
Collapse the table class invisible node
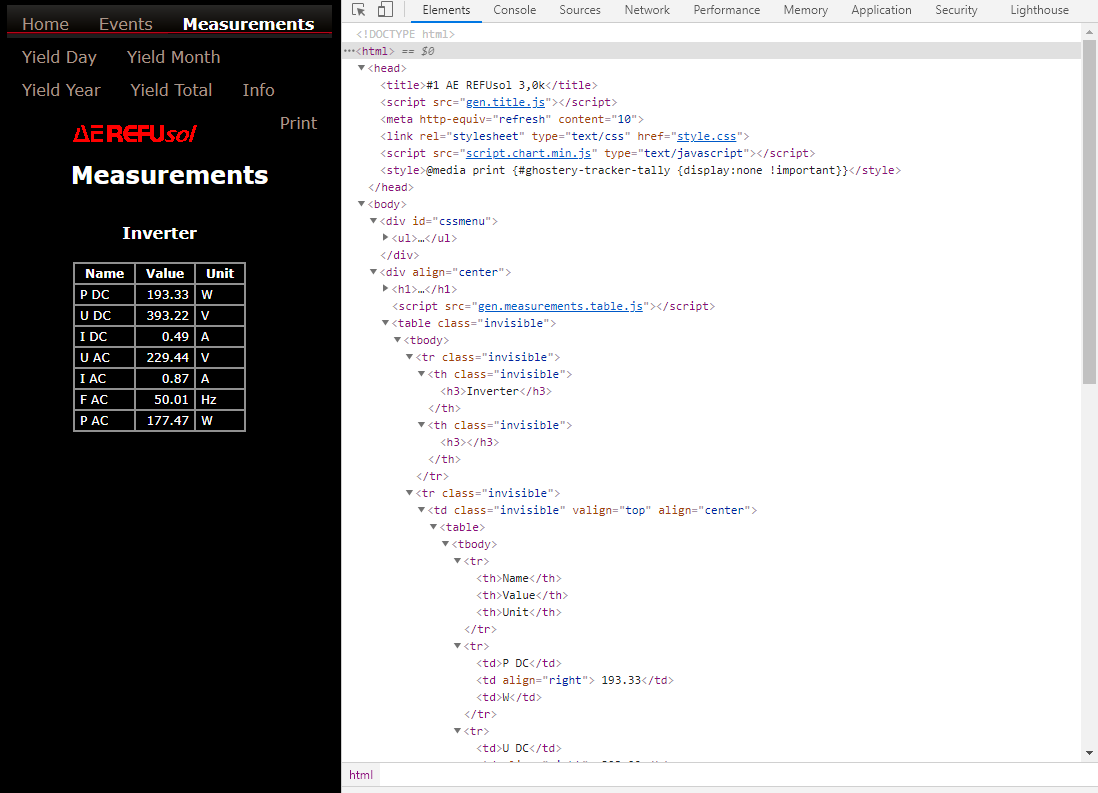click(386, 323)
